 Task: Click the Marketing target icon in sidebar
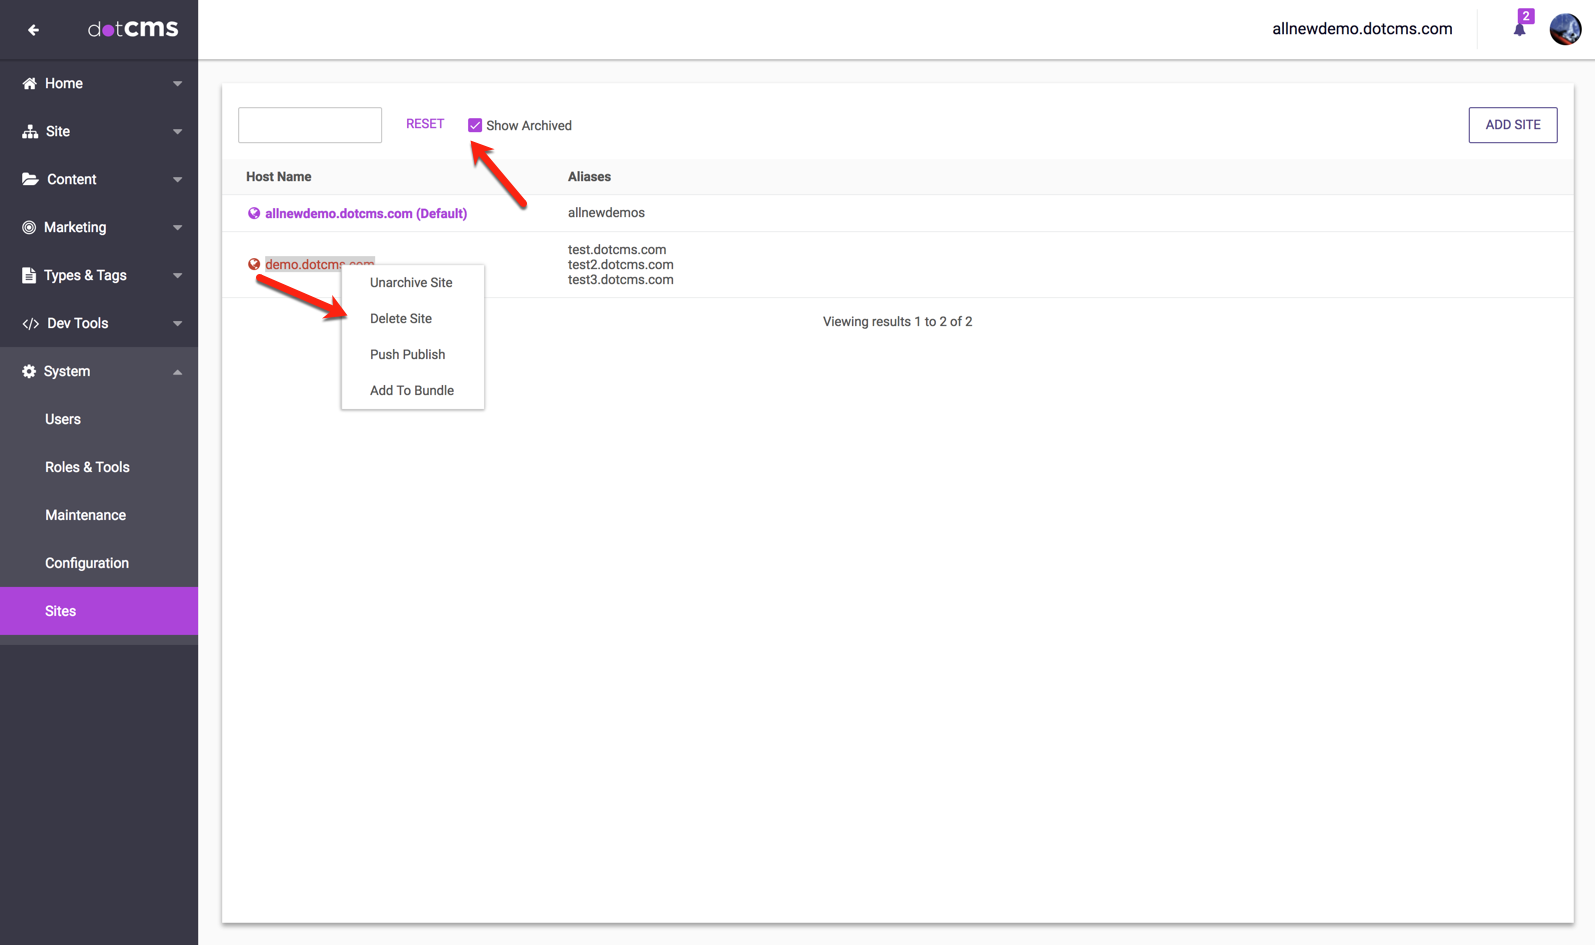(29, 228)
